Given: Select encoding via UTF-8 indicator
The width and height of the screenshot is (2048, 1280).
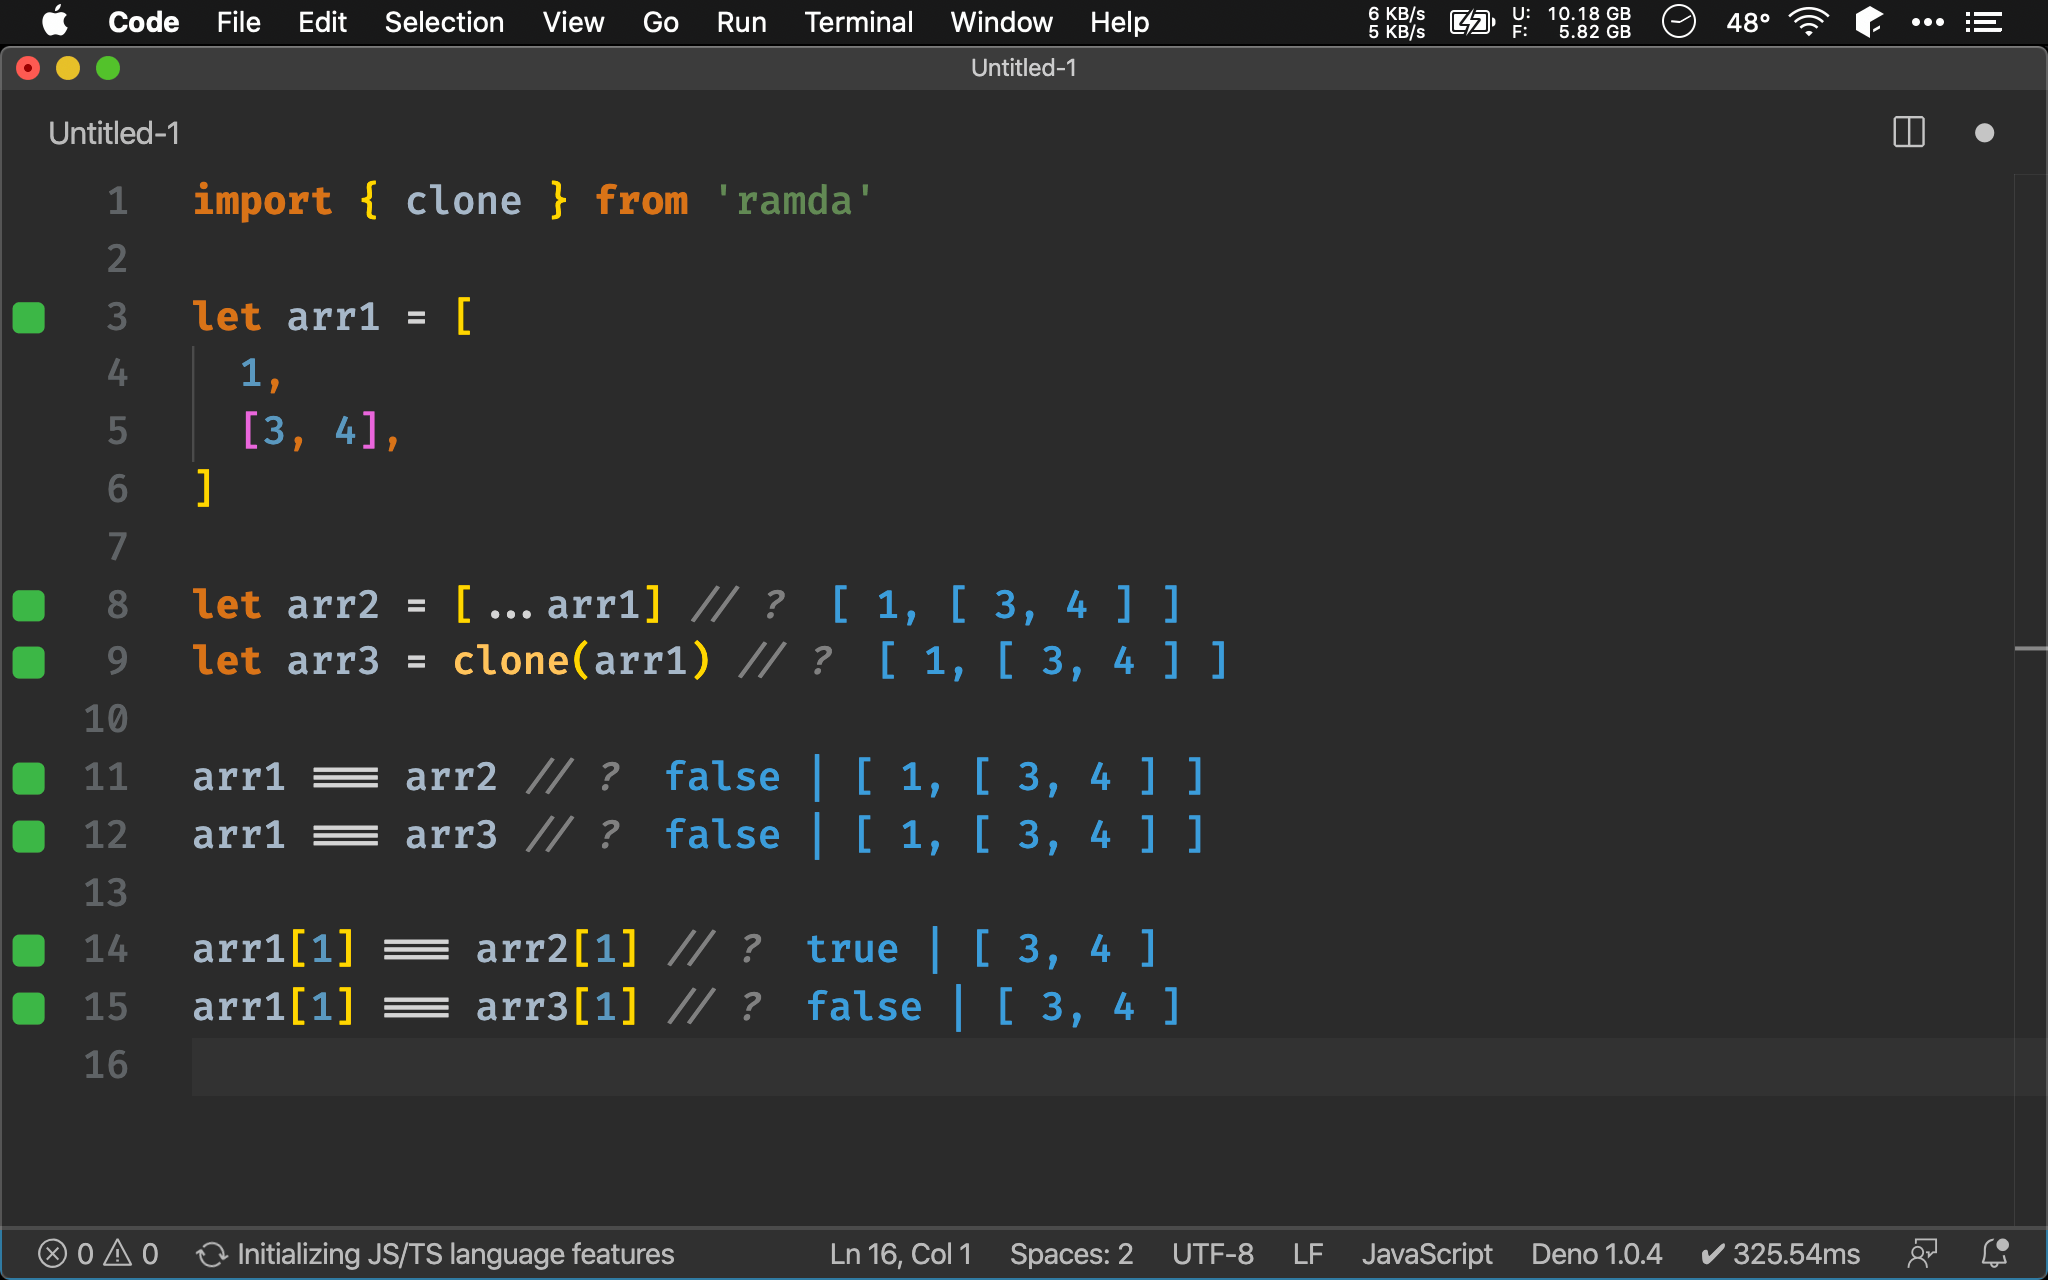Looking at the screenshot, I should click(1213, 1254).
